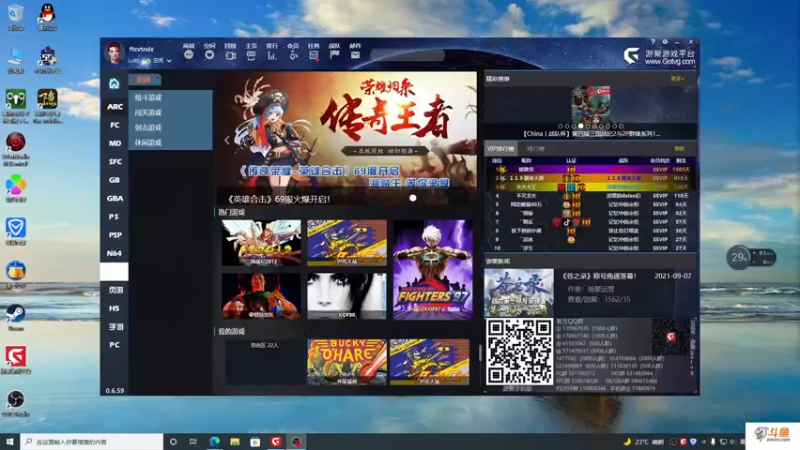
Task: Open 格斗游戏 fighting games category
Action: [171, 97]
